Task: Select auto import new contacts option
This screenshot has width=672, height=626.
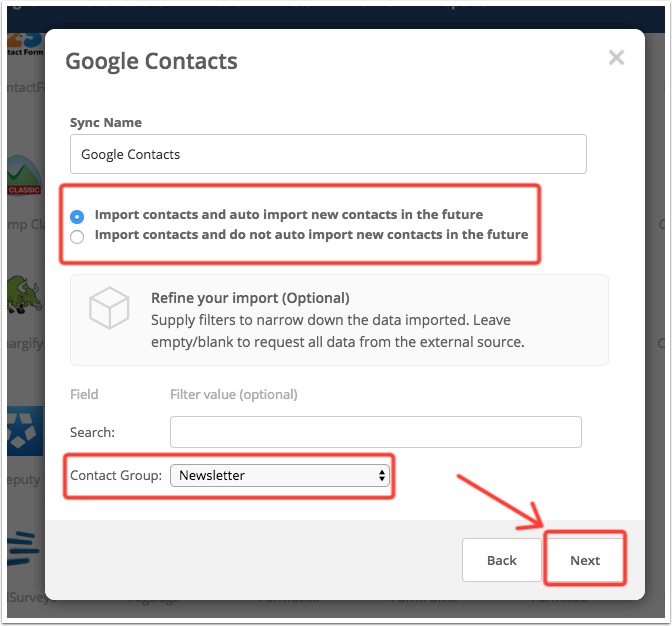Action: (77, 216)
